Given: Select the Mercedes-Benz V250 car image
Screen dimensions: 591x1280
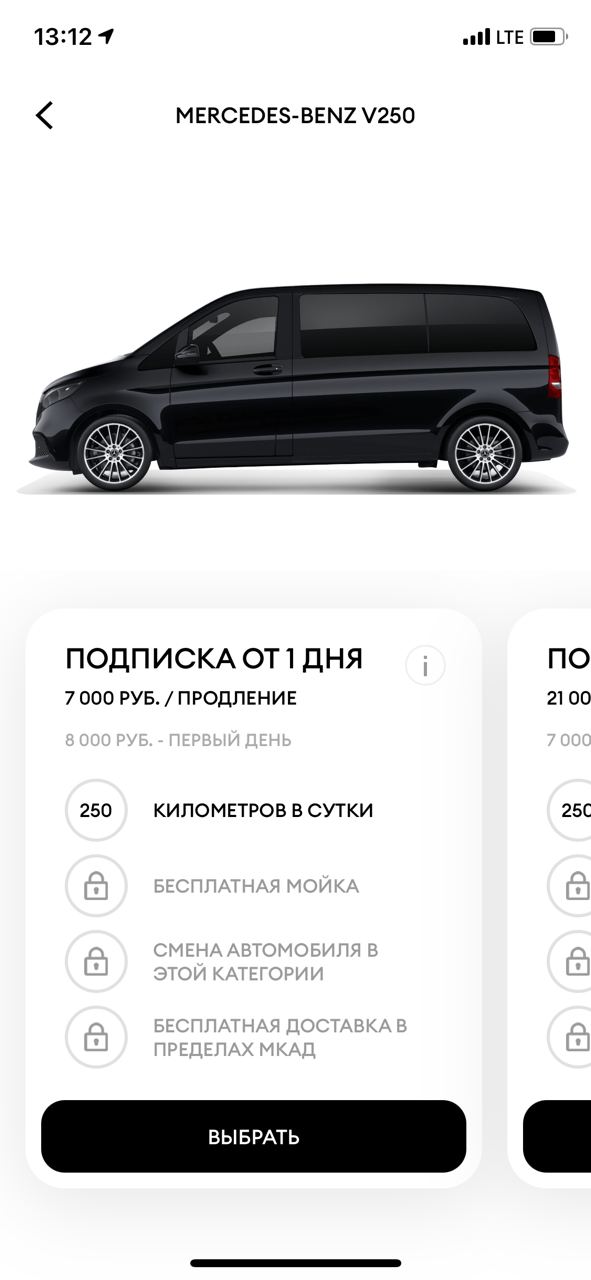Looking at the screenshot, I should tap(297, 388).
